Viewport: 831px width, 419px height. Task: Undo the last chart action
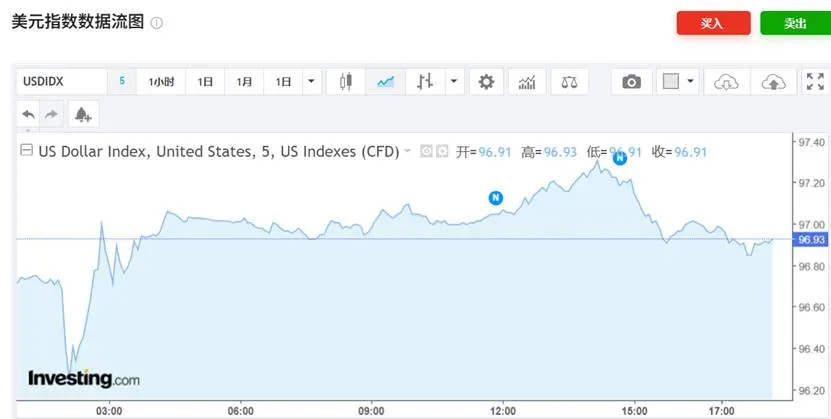pos(28,115)
